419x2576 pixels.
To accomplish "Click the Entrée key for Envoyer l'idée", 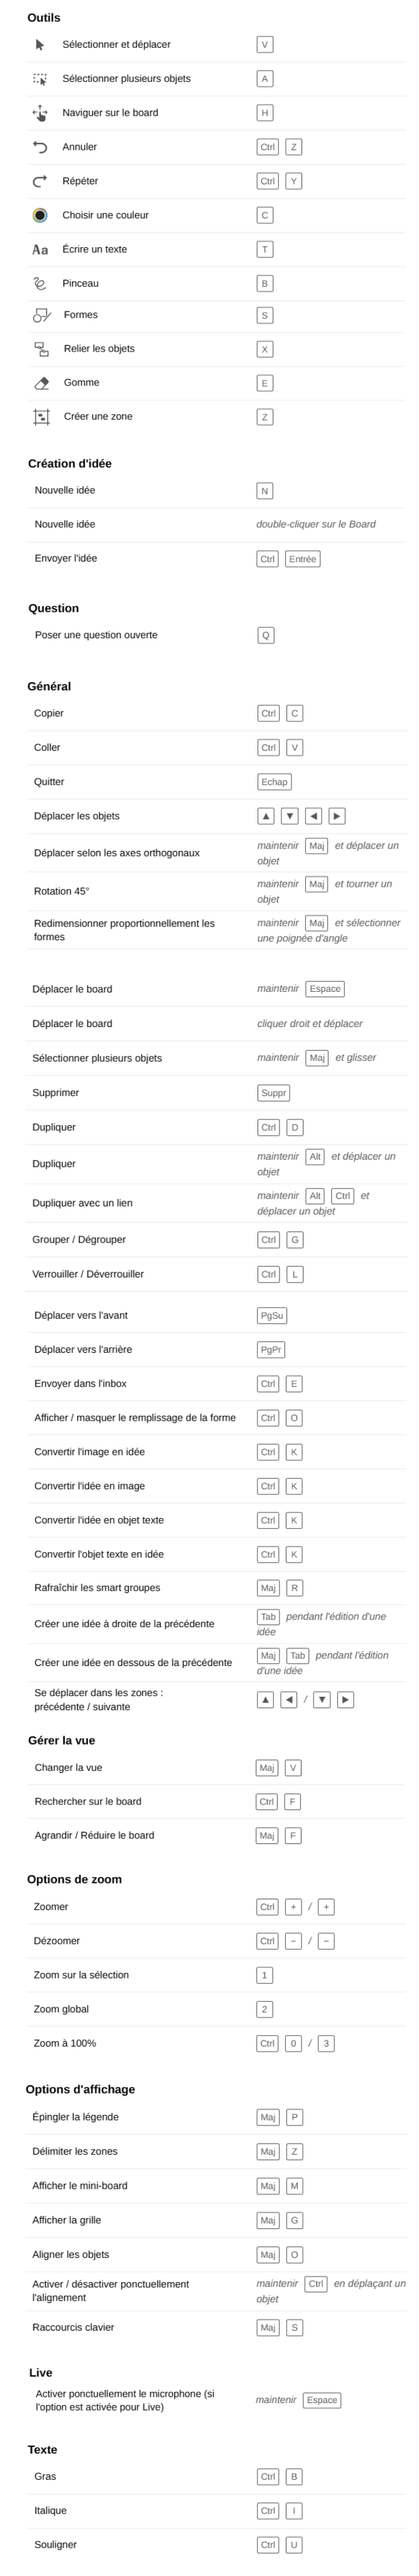I will [302, 559].
